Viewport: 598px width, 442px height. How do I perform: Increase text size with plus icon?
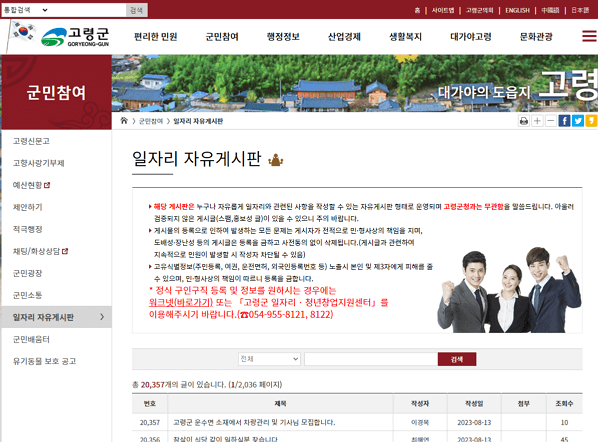tap(537, 121)
